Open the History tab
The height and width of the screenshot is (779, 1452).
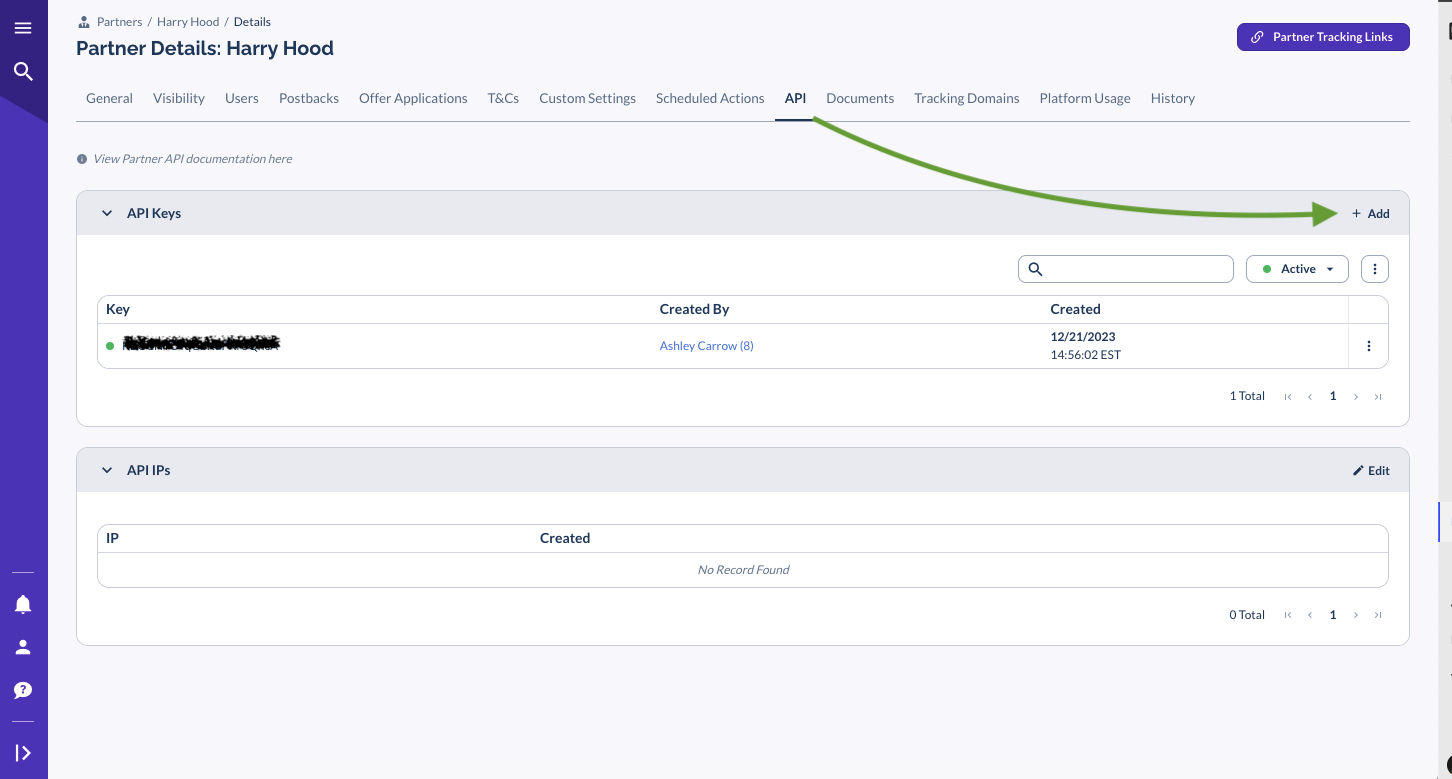(x=1172, y=98)
